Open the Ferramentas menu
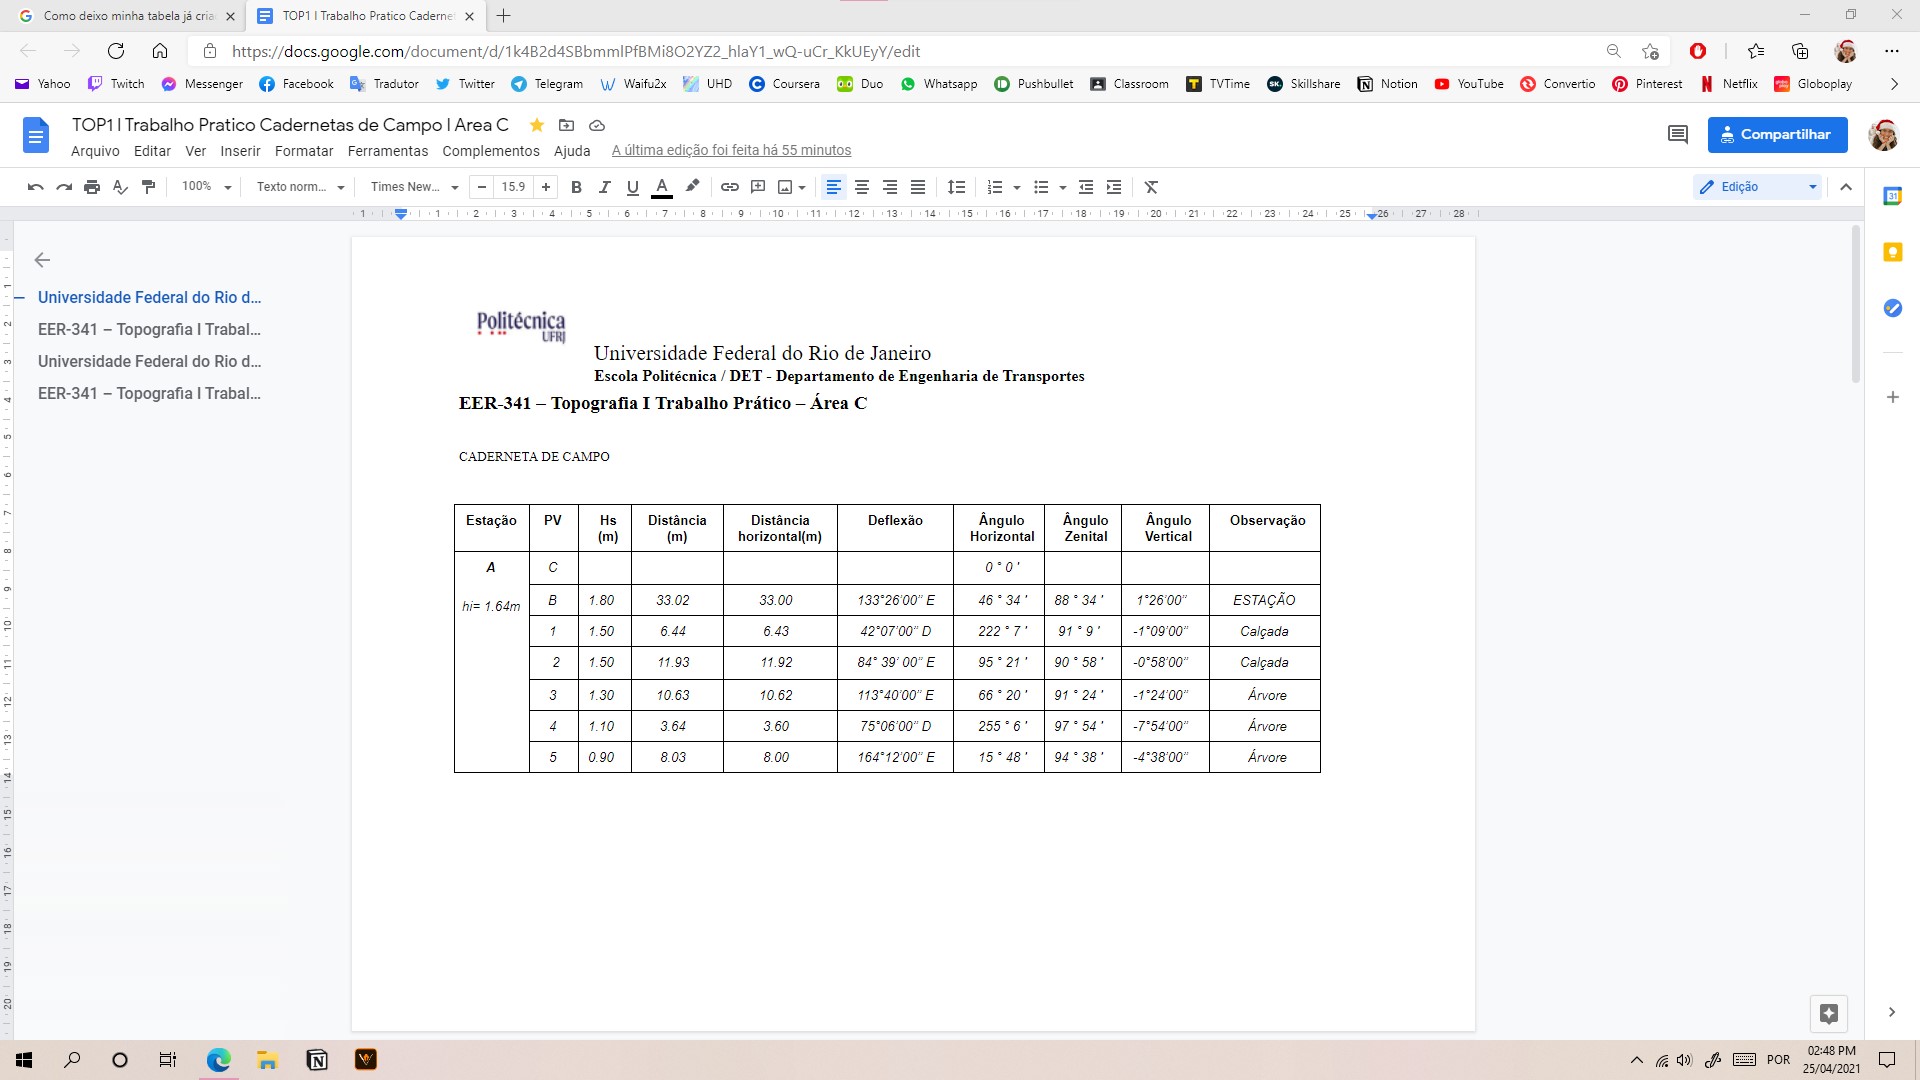1920x1080 pixels. click(x=387, y=151)
